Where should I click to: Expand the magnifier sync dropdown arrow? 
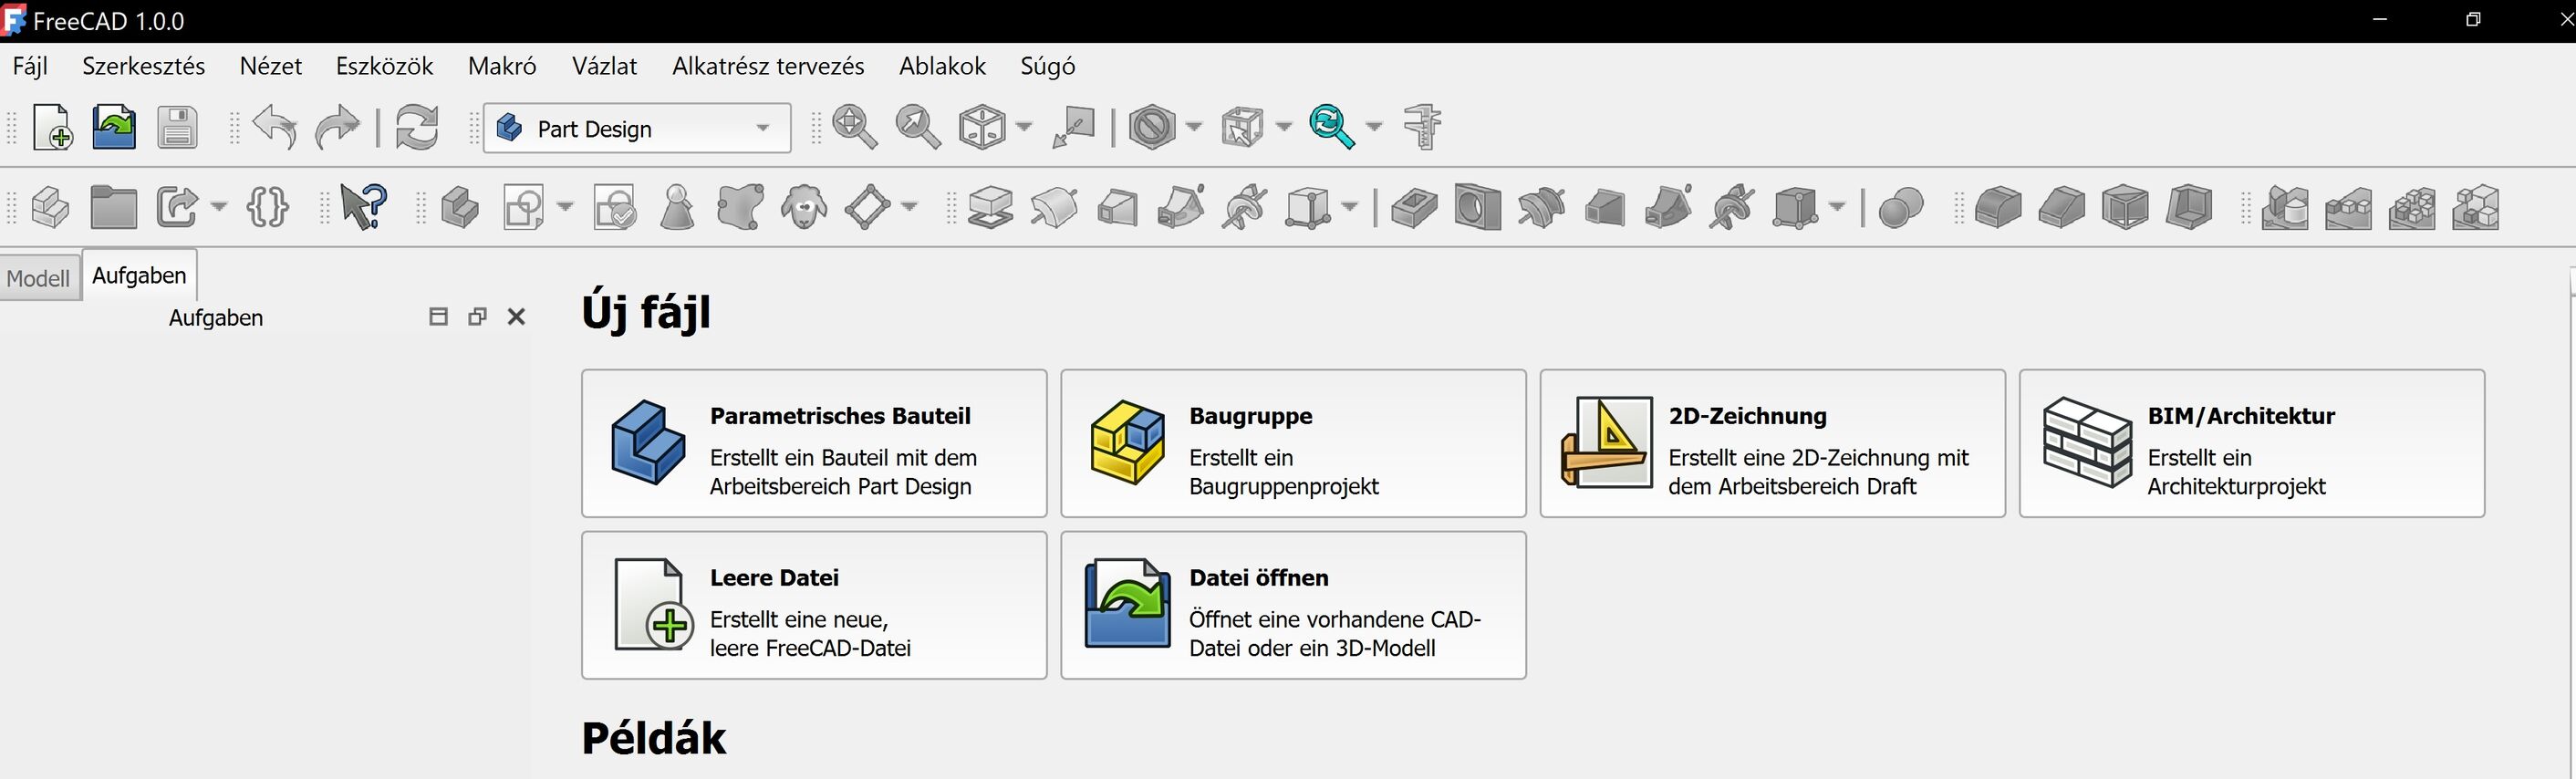point(1374,127)
